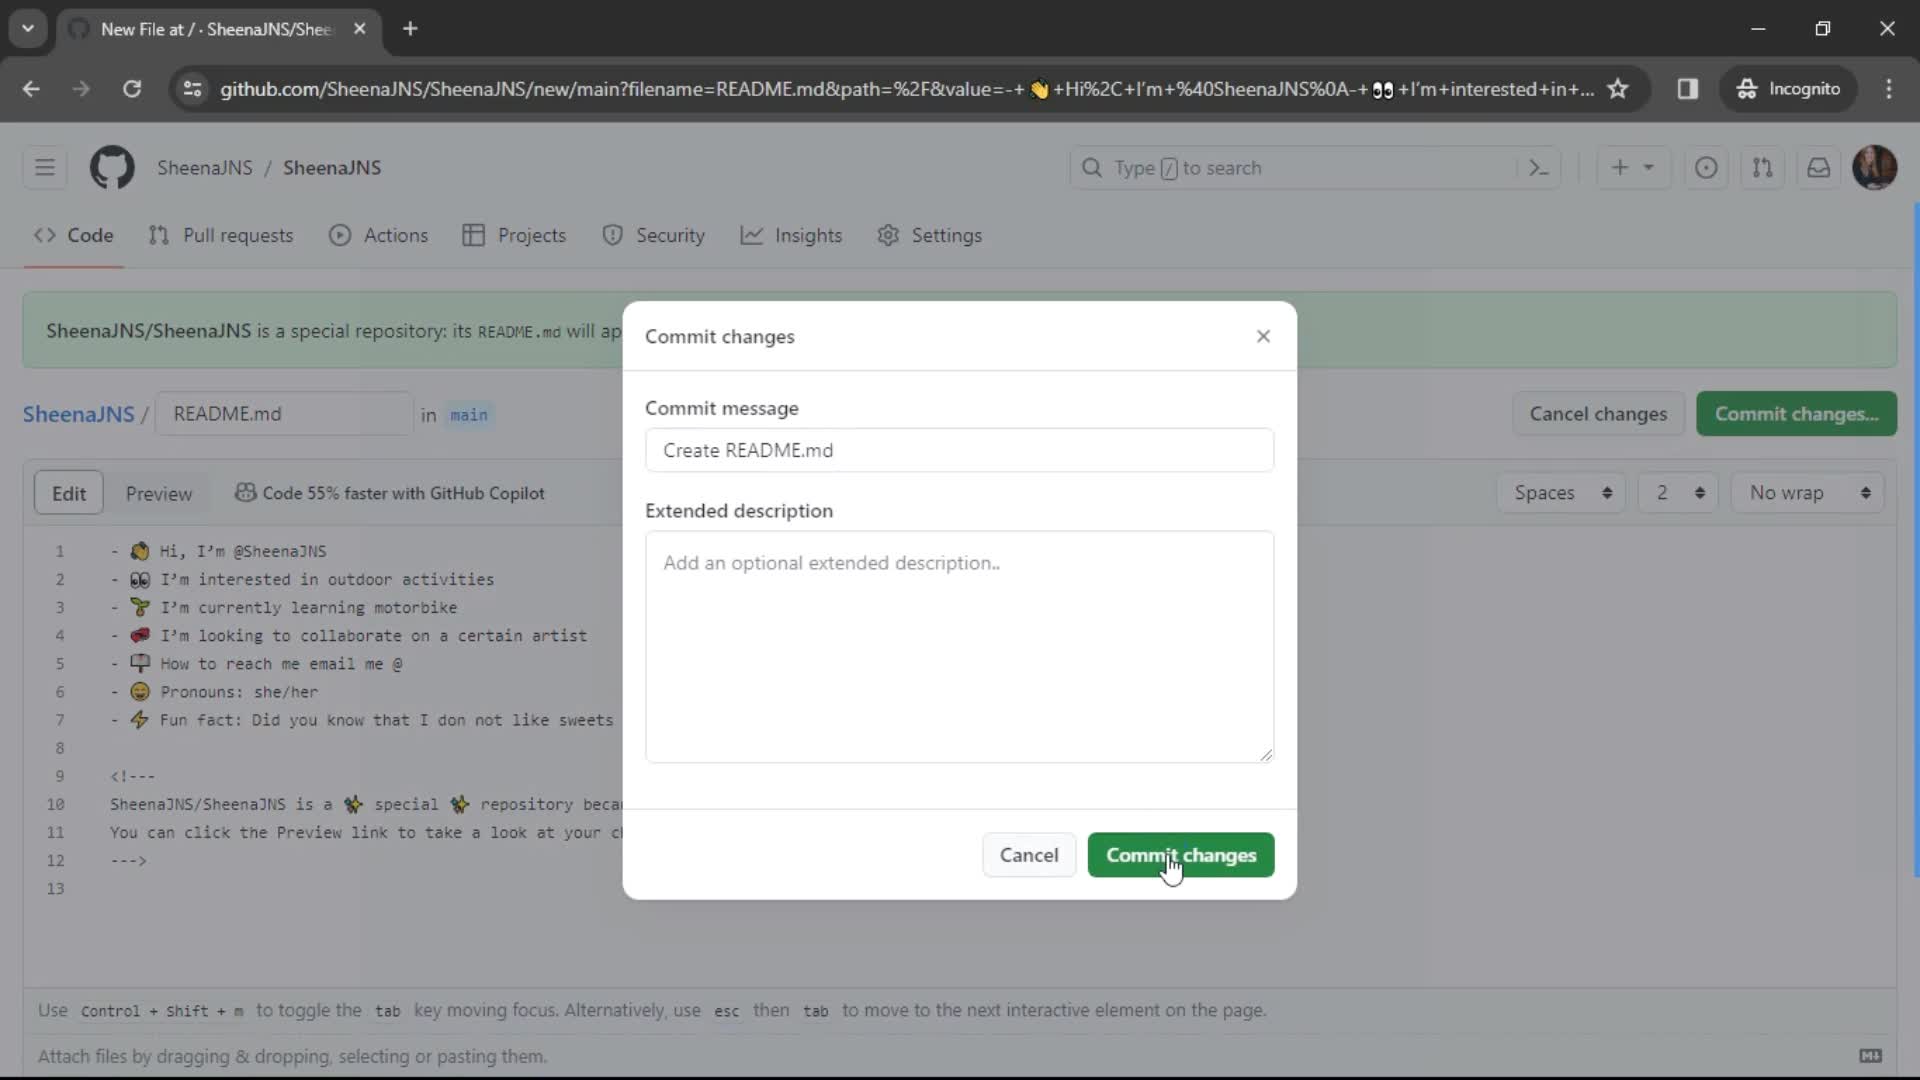1920x1080 pixels.
Task: Click the commit message input field
Action: (959, 450)
